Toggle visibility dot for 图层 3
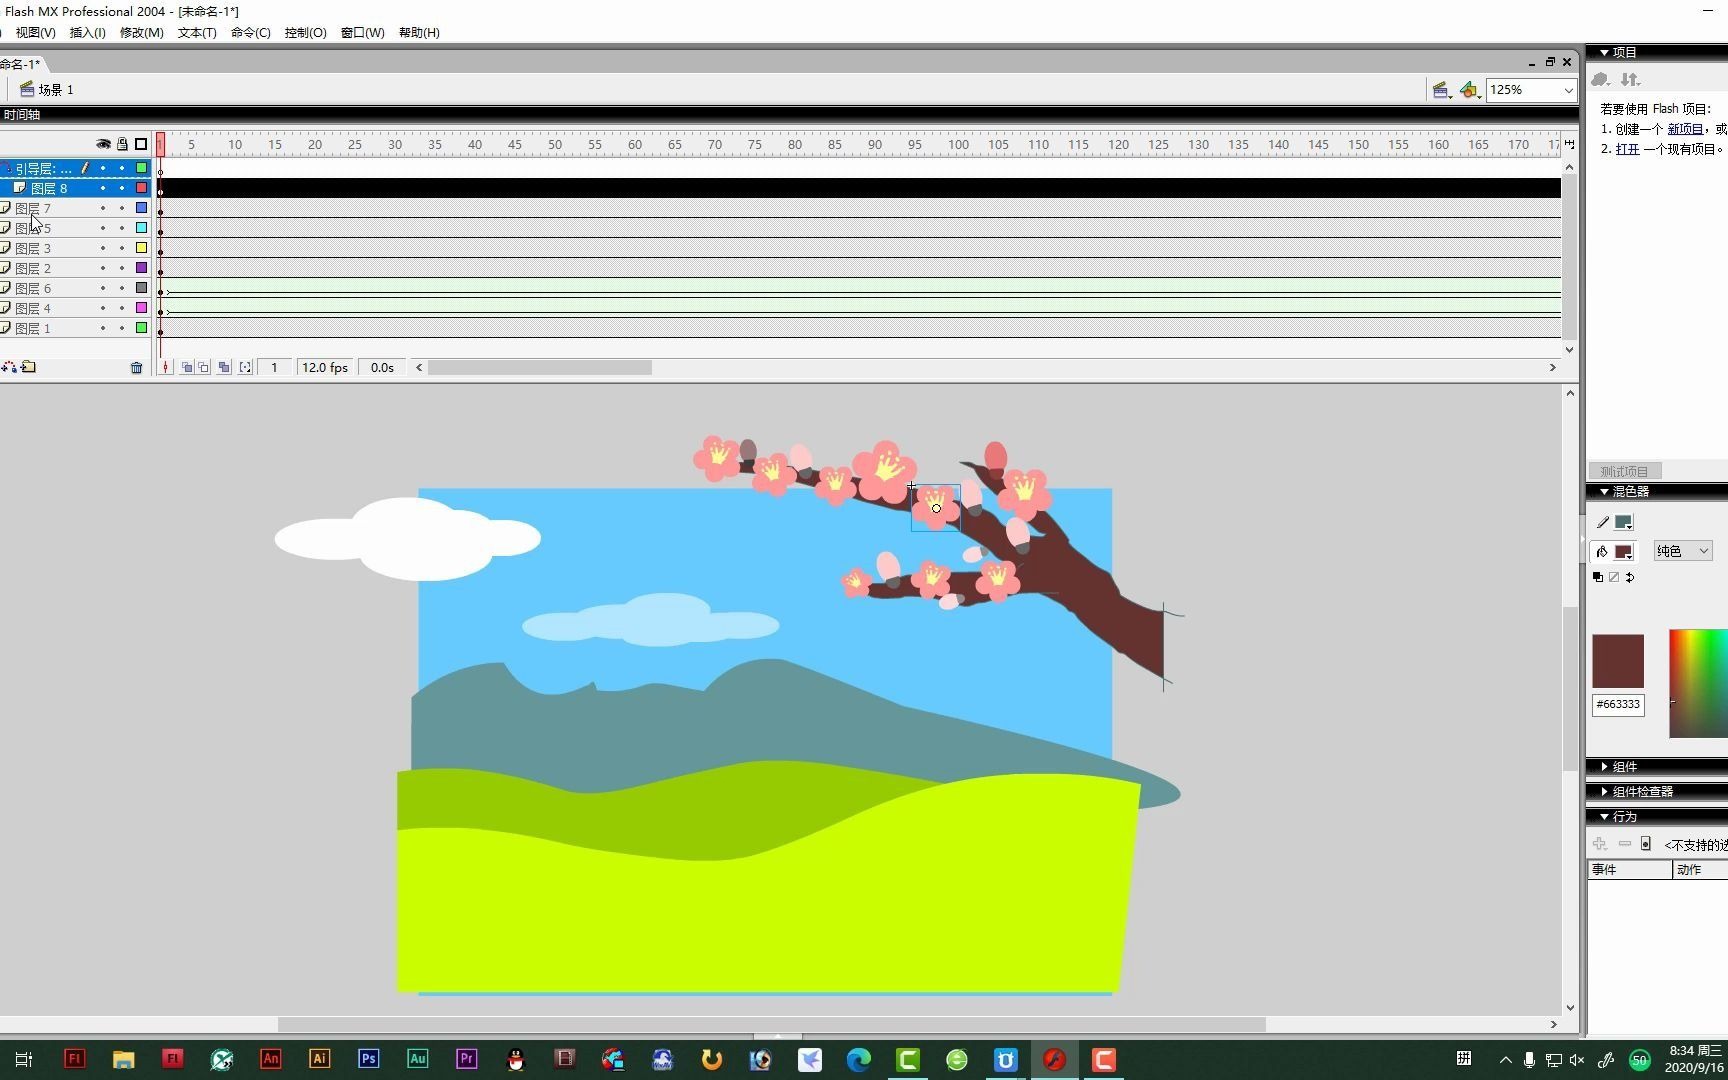Viewport: 1728px width, 1080px height. [103, 248]
